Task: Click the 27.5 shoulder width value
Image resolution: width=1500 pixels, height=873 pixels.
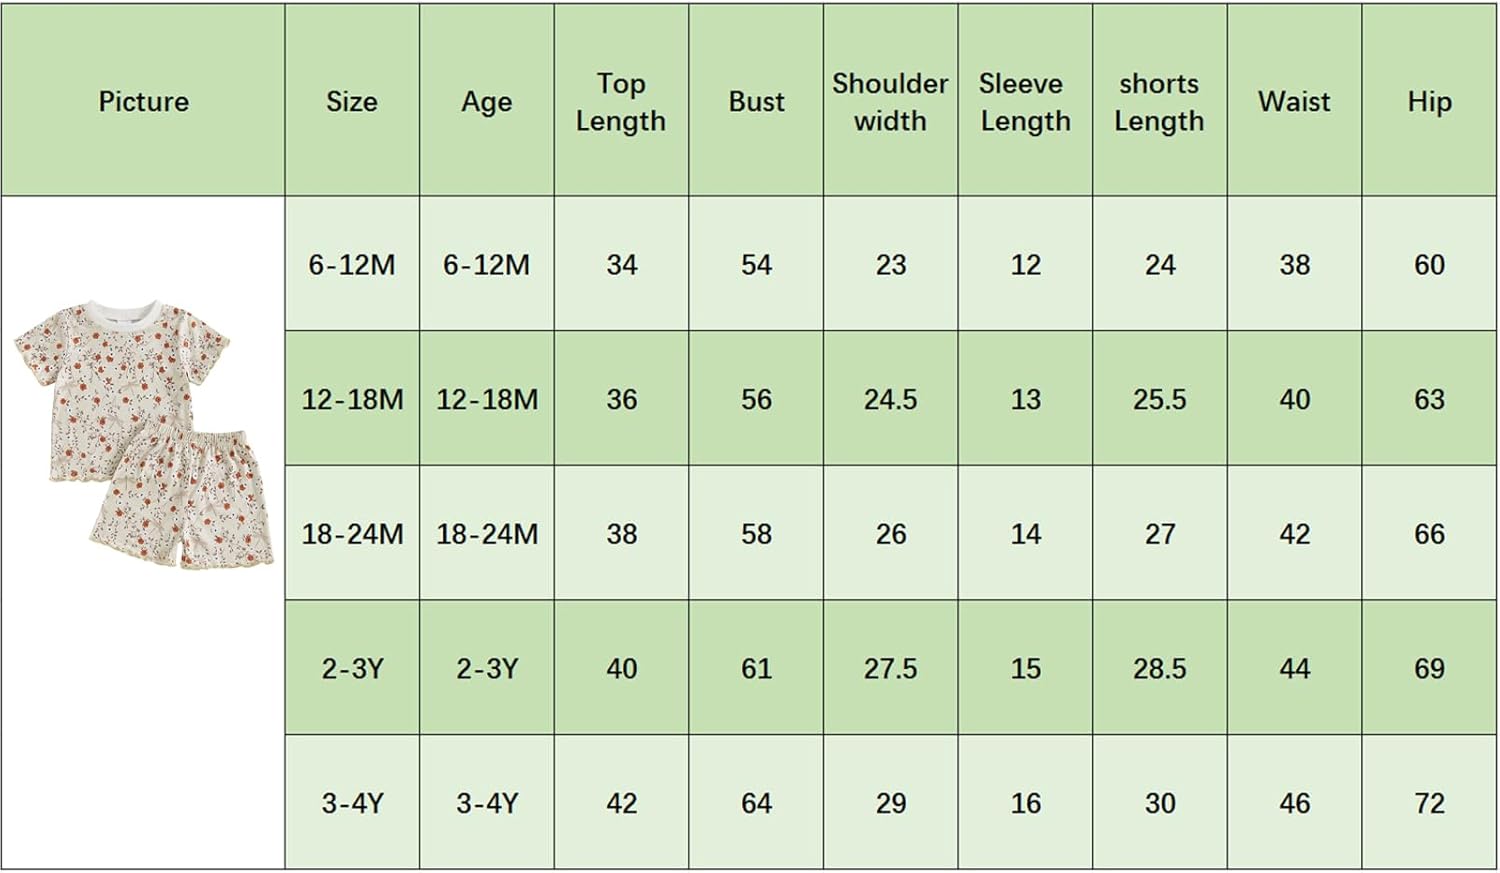Action: tap(890, 669)
